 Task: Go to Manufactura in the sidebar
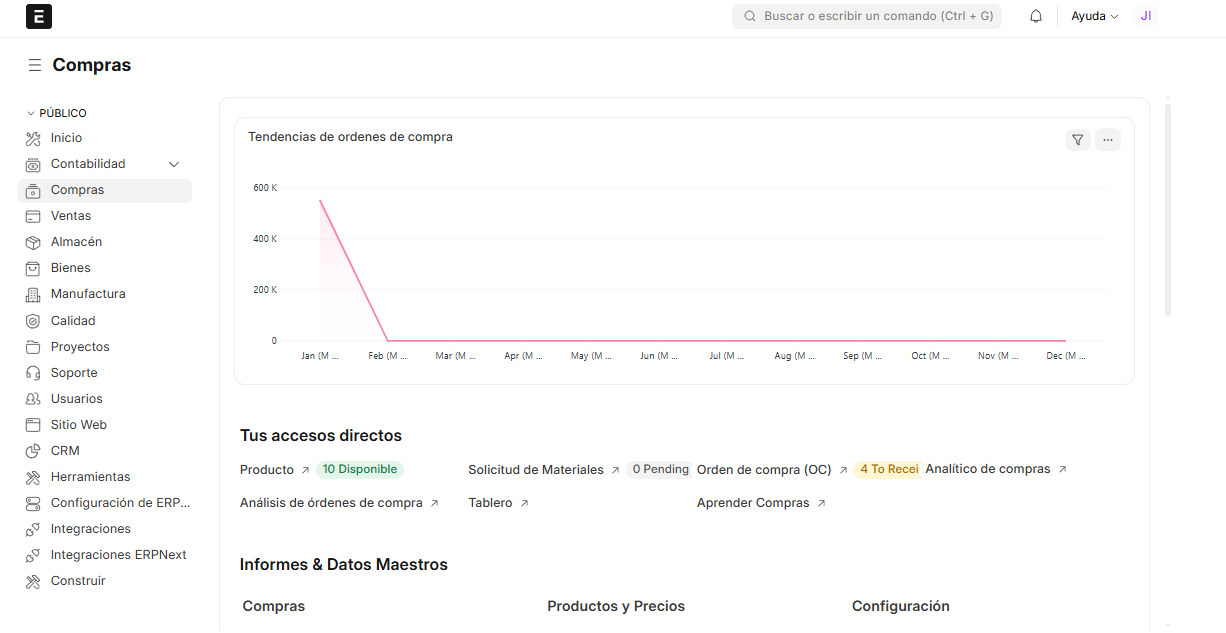[x=88, y=294]
